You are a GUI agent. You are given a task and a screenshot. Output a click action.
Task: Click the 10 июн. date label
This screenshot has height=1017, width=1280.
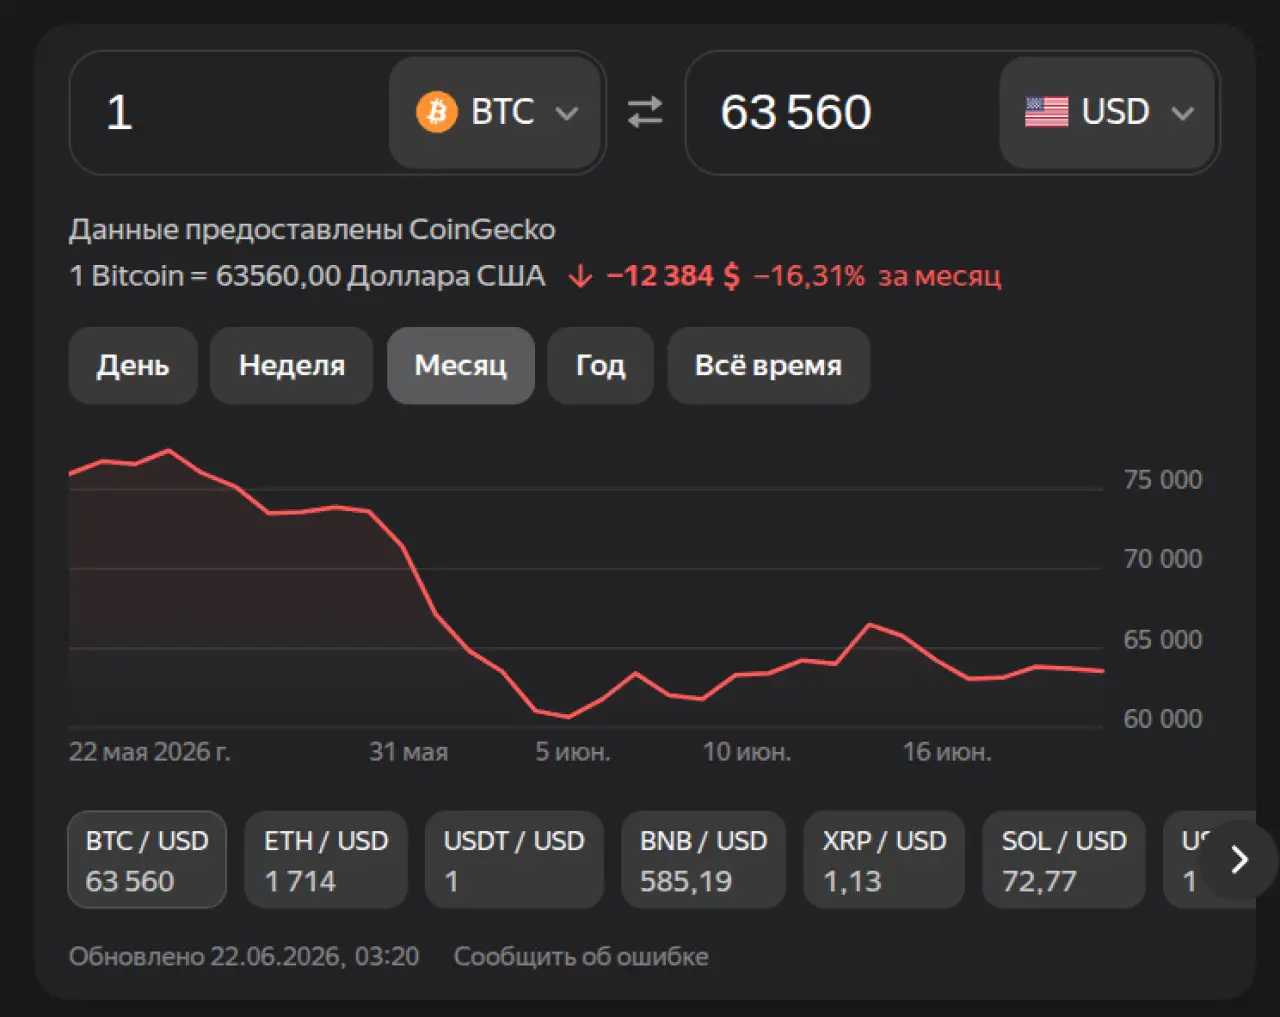pyautogui.click(x=746, y=752)
